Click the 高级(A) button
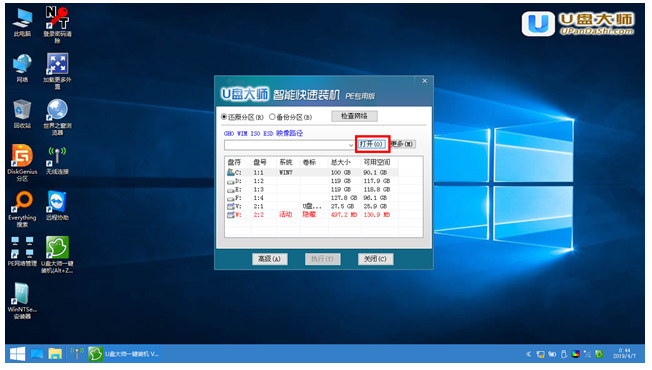Viewport: 652px width, 370px height. [270, 259]
